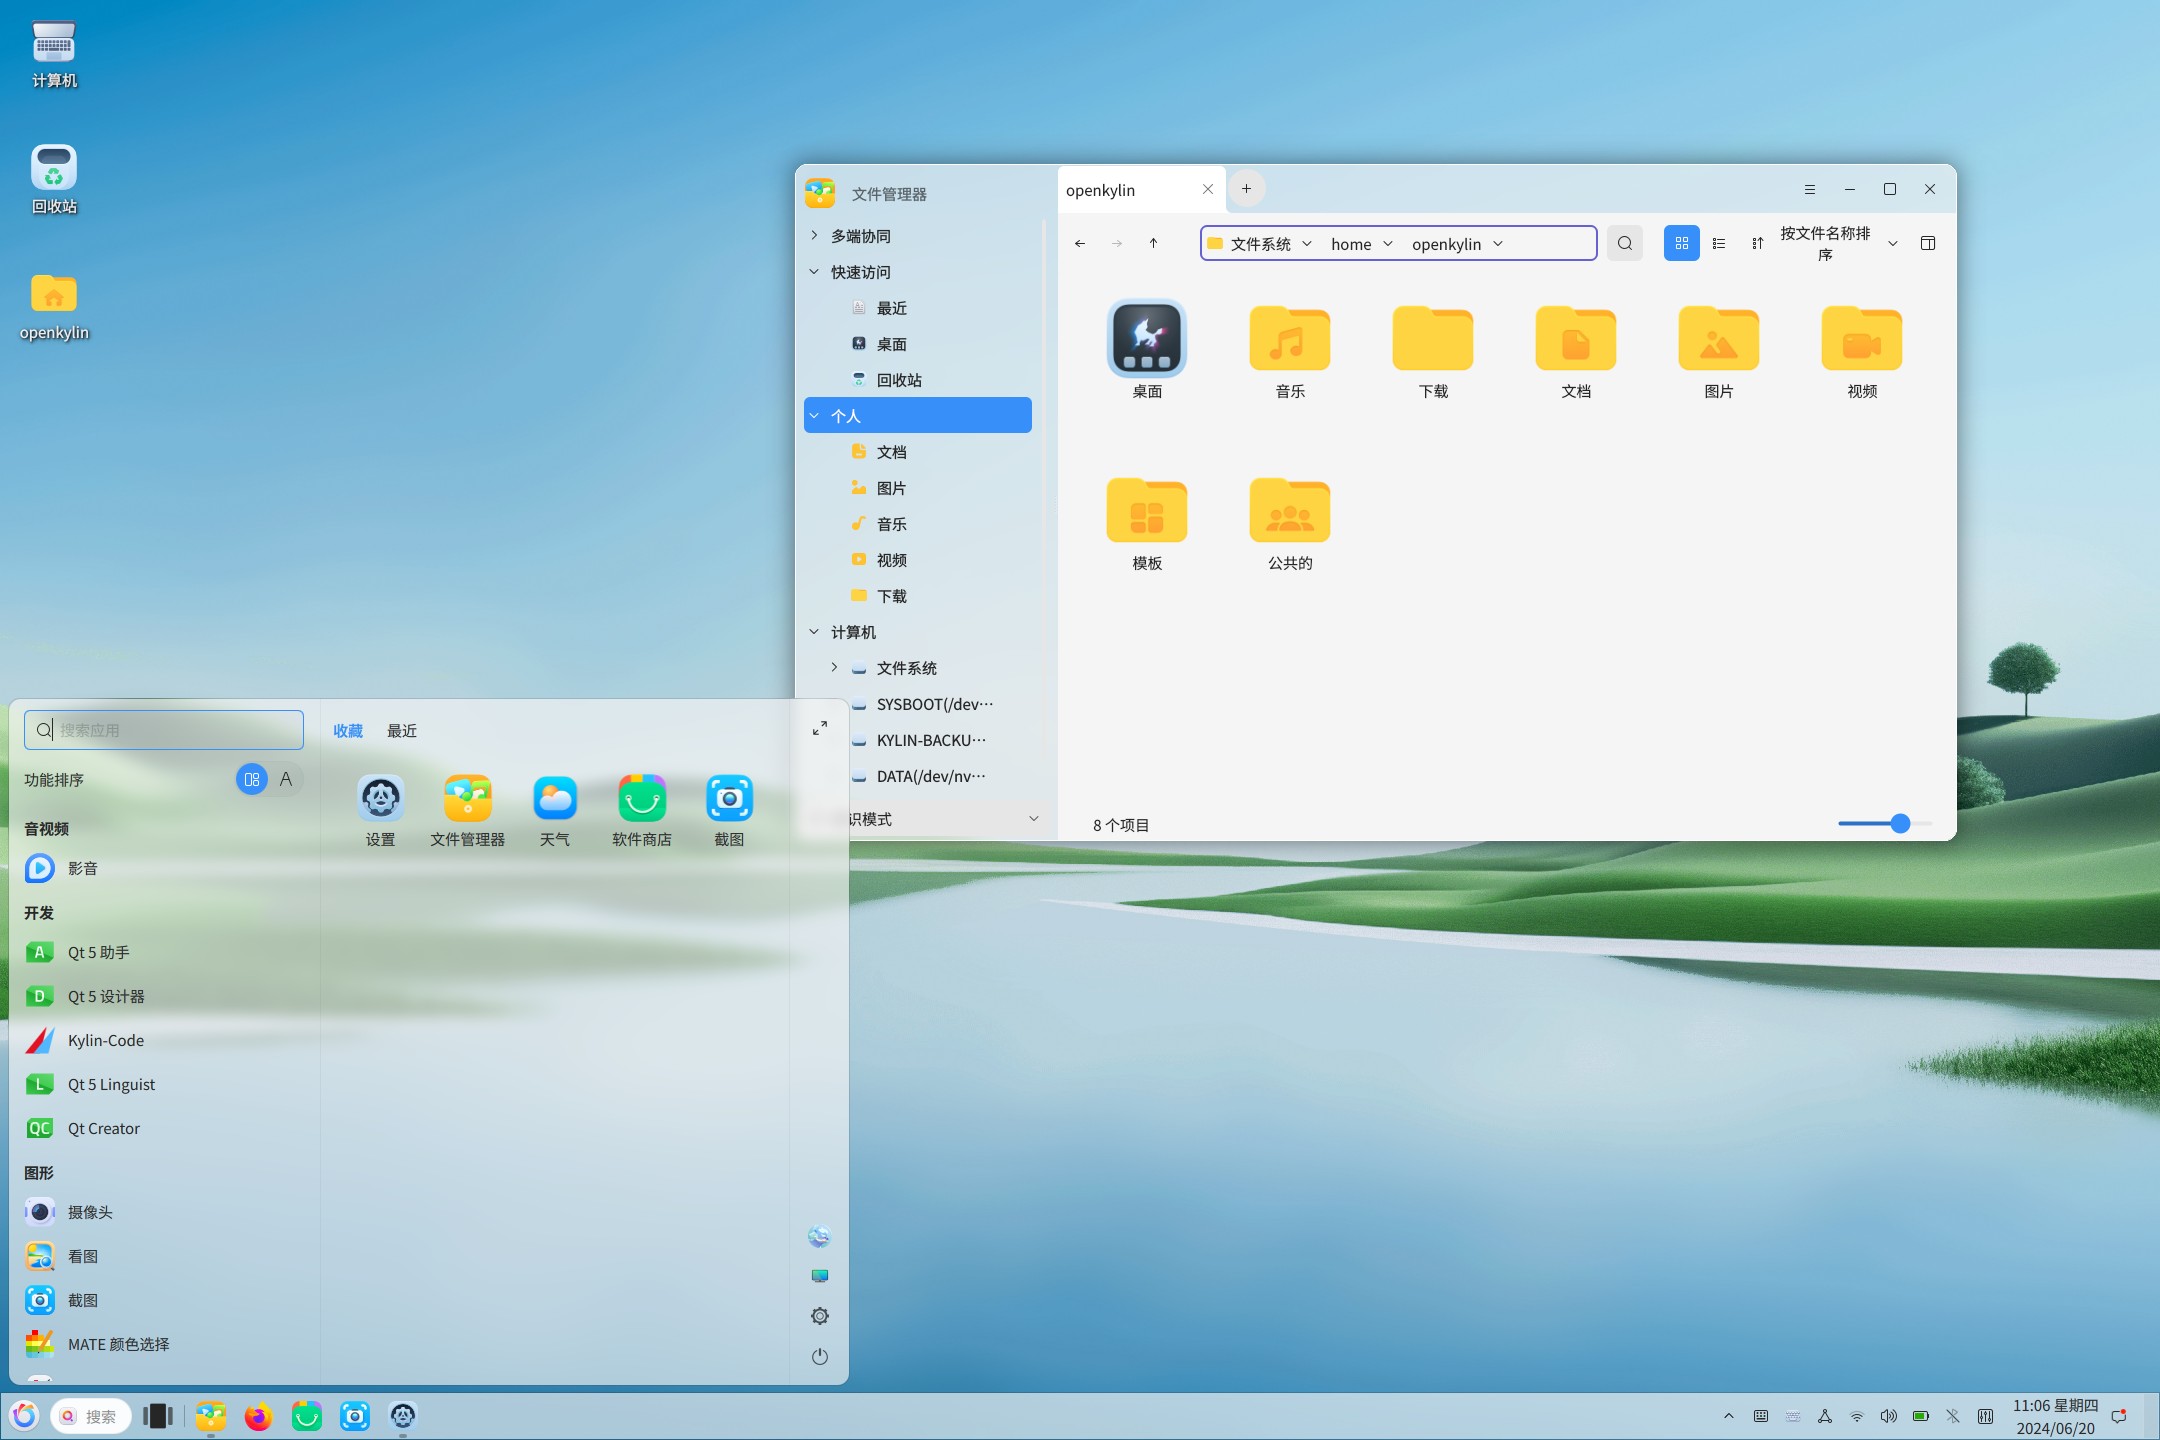Go up one directory level
The height and width of the screenshot is (1440, 2160).
(x=1153, y=243)
